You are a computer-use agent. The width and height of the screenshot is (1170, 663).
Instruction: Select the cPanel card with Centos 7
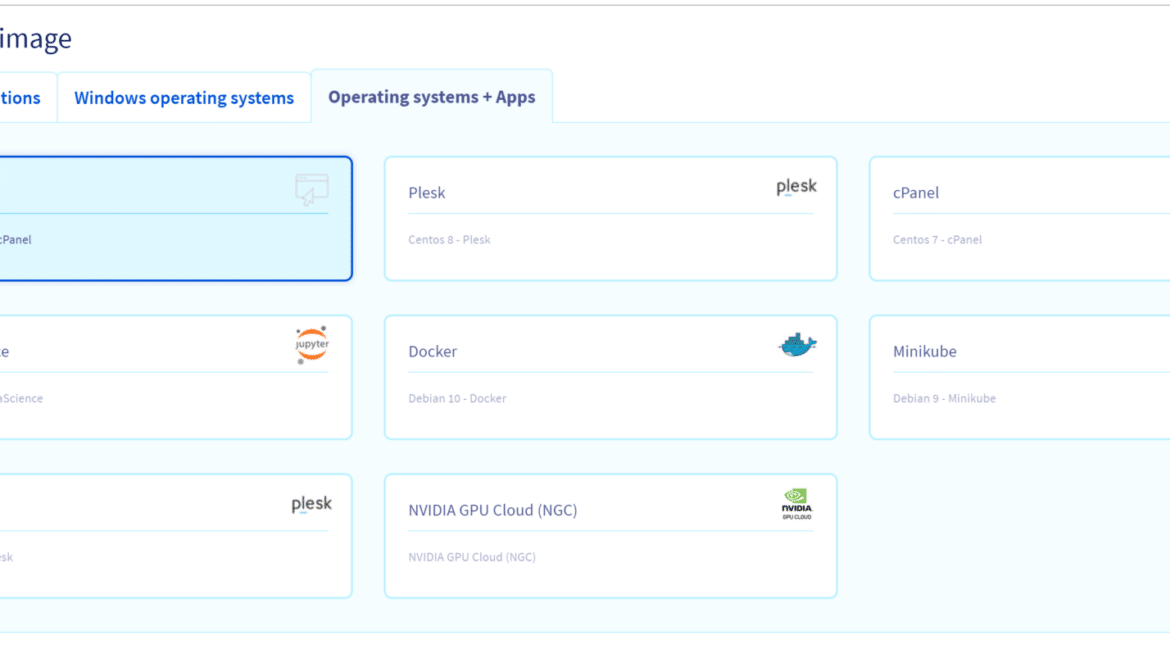(x=1019, y=219)
